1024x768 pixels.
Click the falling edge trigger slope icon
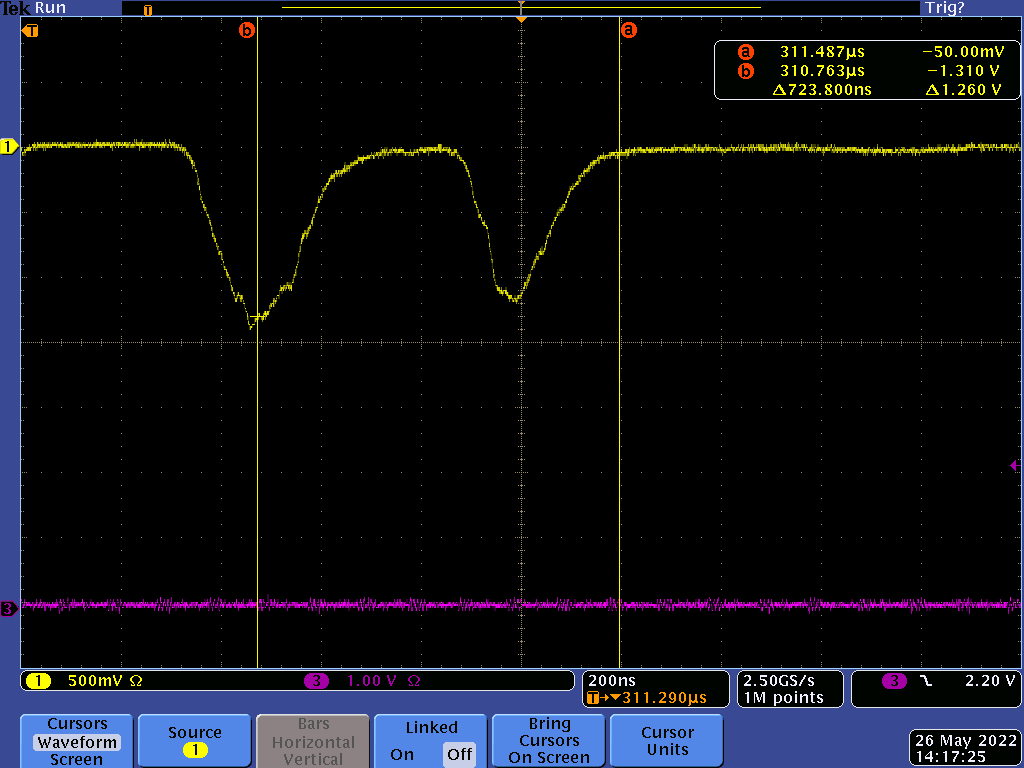tap(926, 681)
